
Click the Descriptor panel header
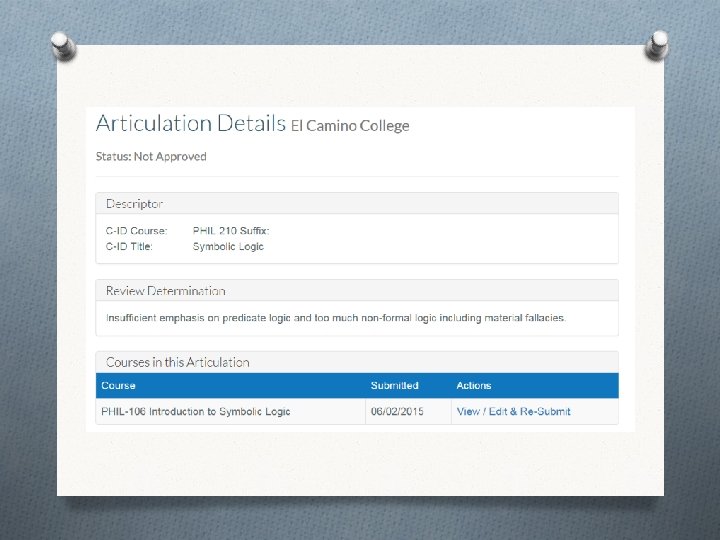134,203
